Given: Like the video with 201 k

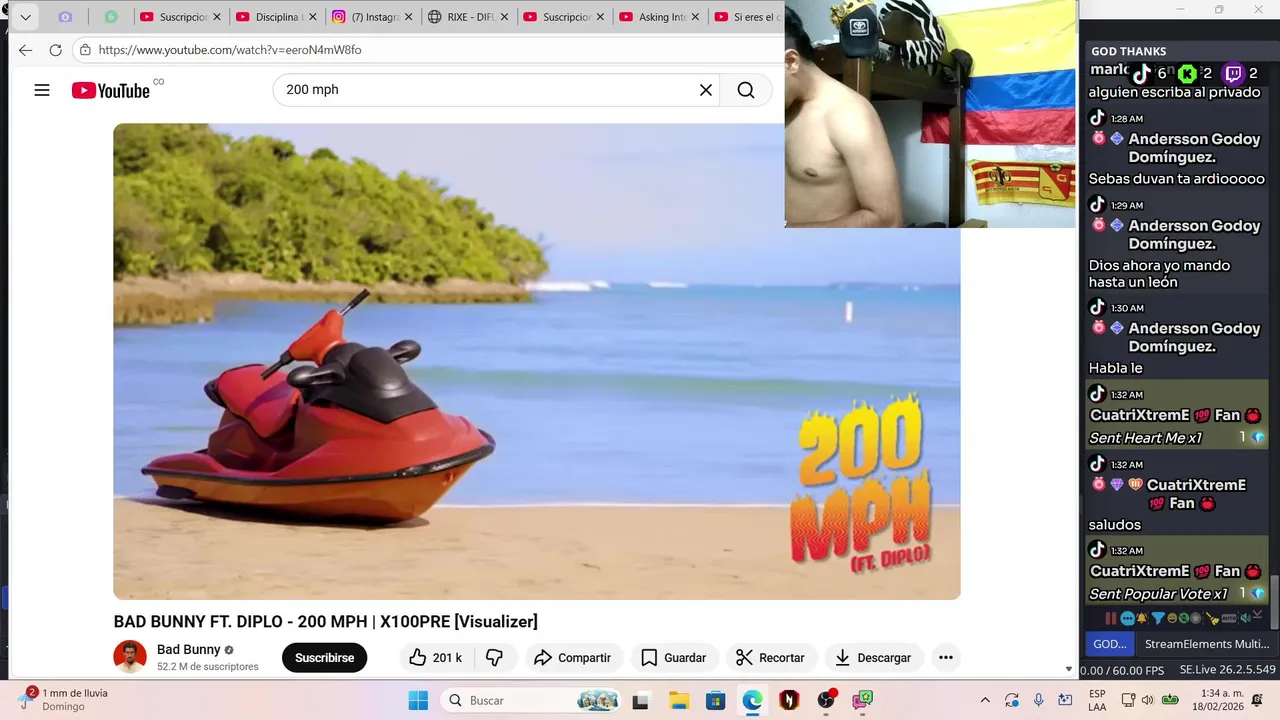Looking at the screenshot, I should [436, 657].
